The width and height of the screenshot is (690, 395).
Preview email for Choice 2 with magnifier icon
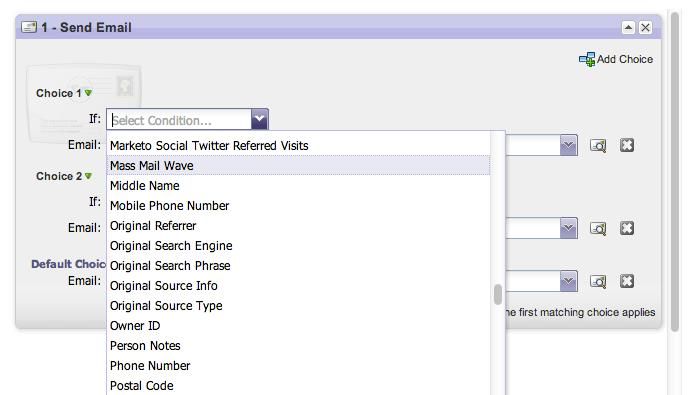click(598, 228)
